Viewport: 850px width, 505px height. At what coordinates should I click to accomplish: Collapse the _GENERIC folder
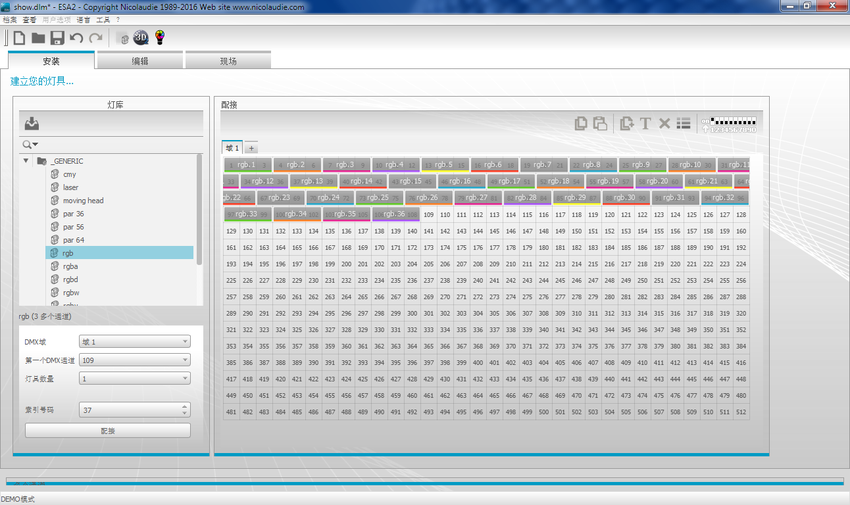pos(25,161)
